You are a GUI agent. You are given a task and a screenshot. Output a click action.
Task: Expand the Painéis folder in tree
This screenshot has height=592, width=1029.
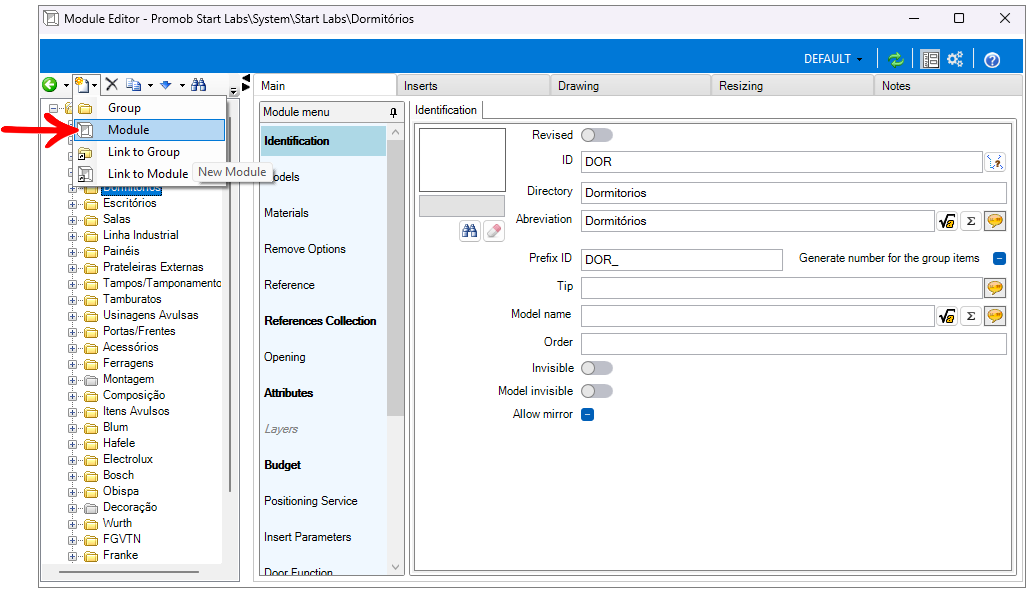(73, 251)
